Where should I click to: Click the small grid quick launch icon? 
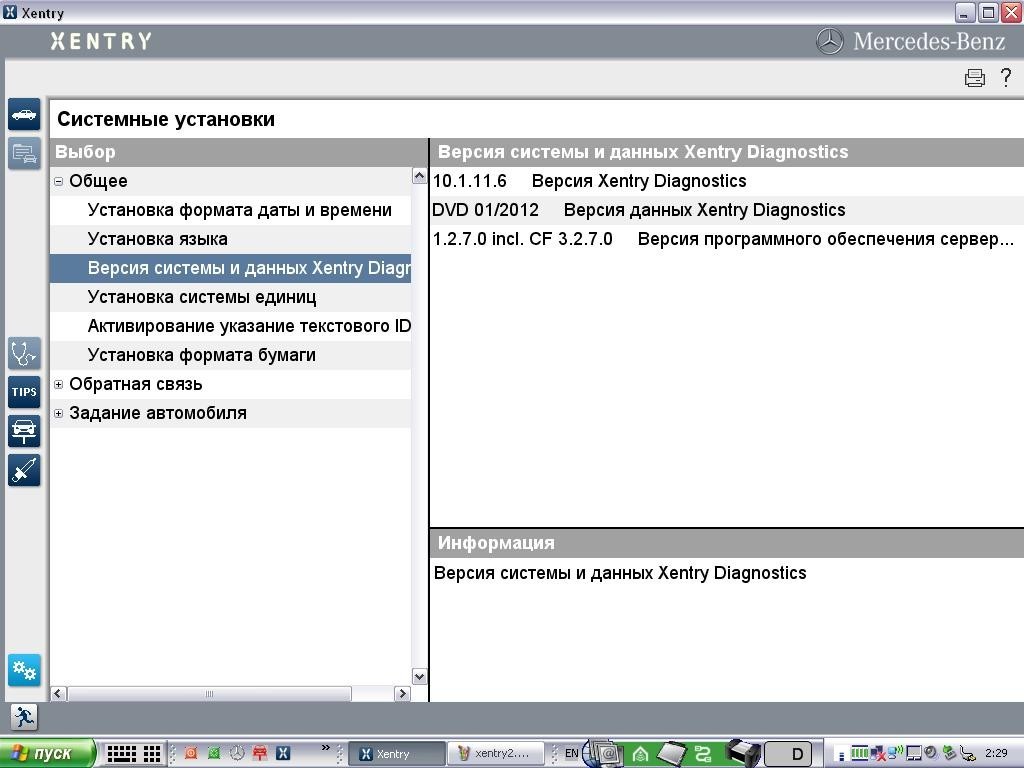point(152,754)
